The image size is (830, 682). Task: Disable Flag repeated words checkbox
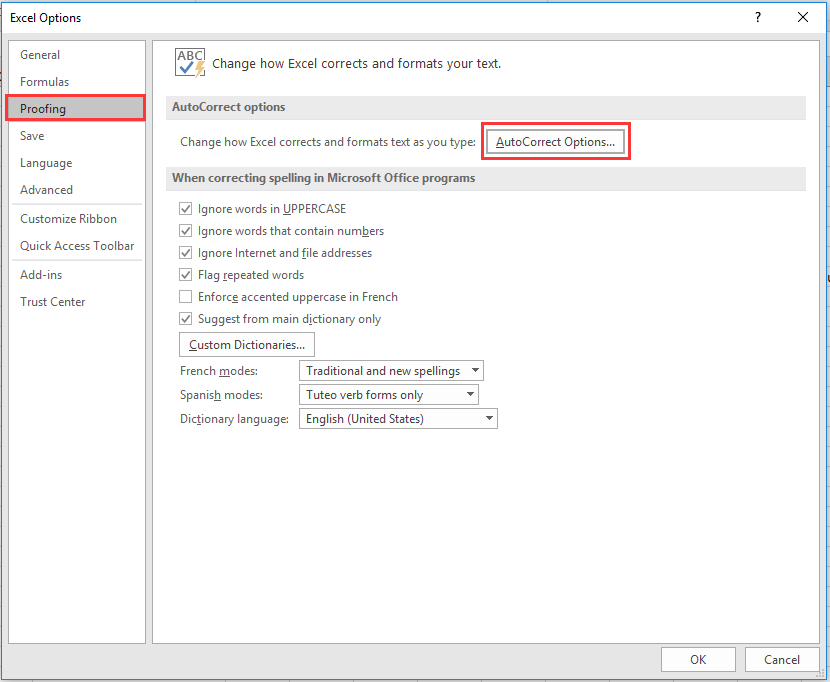pyautogui.click(x=185, y=275)
